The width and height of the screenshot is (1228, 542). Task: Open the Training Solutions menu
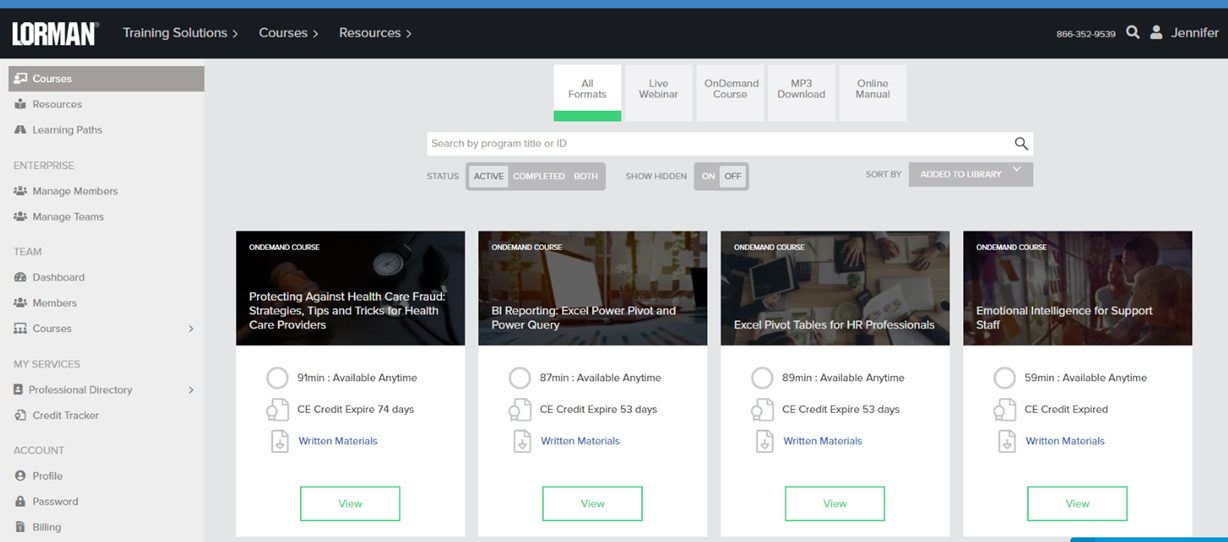tap(180, 33)
